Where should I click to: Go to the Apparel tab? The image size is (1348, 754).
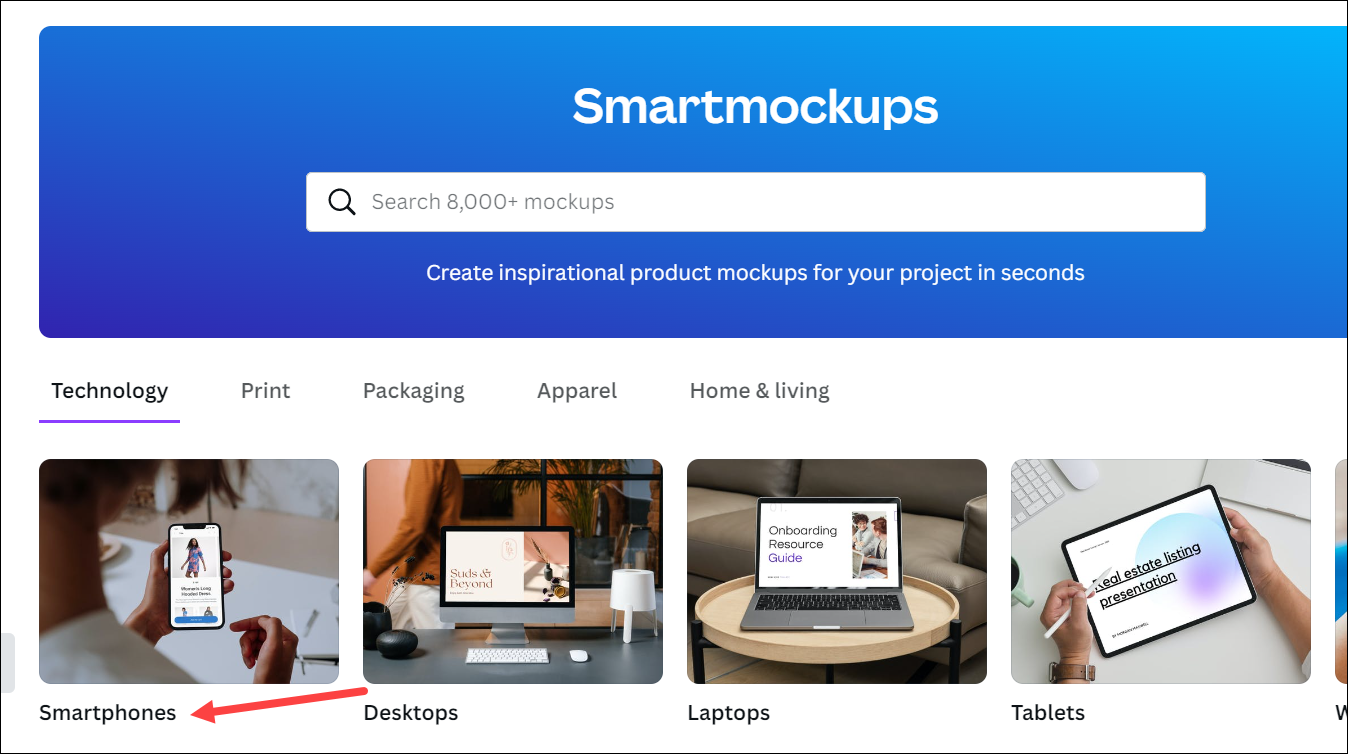(x=577, y=391)
